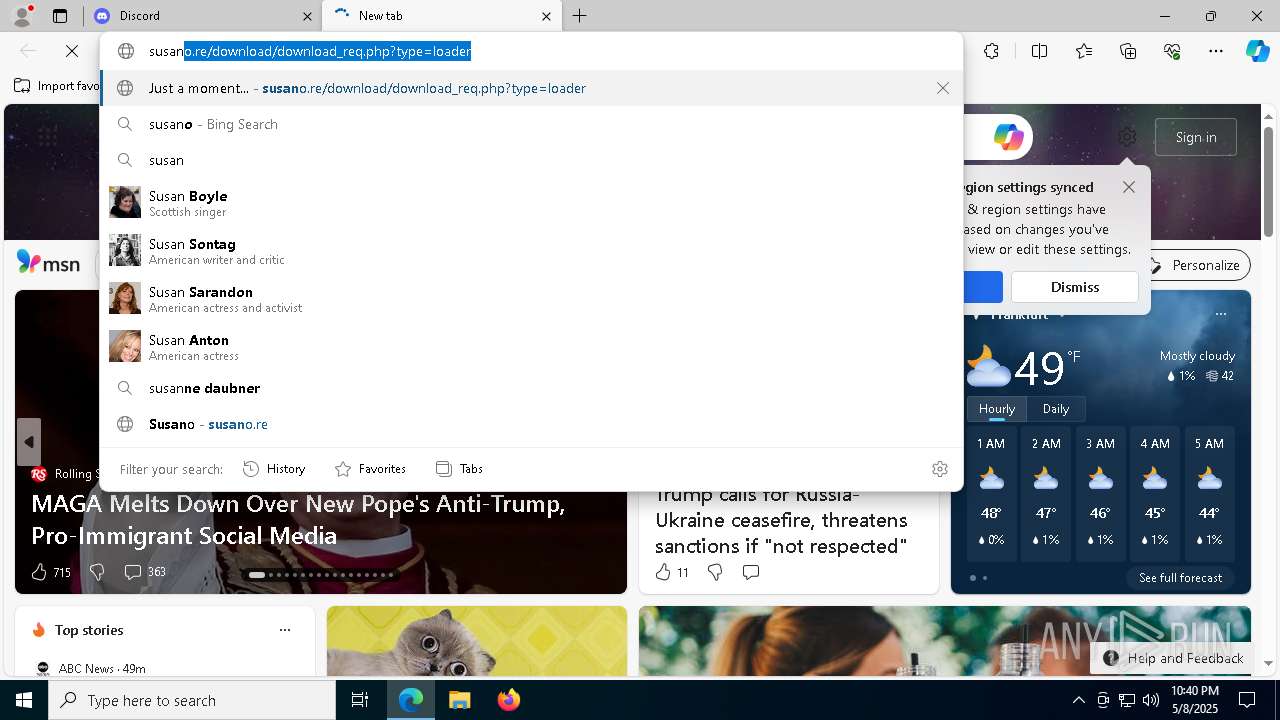Screen dimensions: 1280x720
Task: Click the Sign in button
Action: pyautogui.click(x=1196, y=137)
